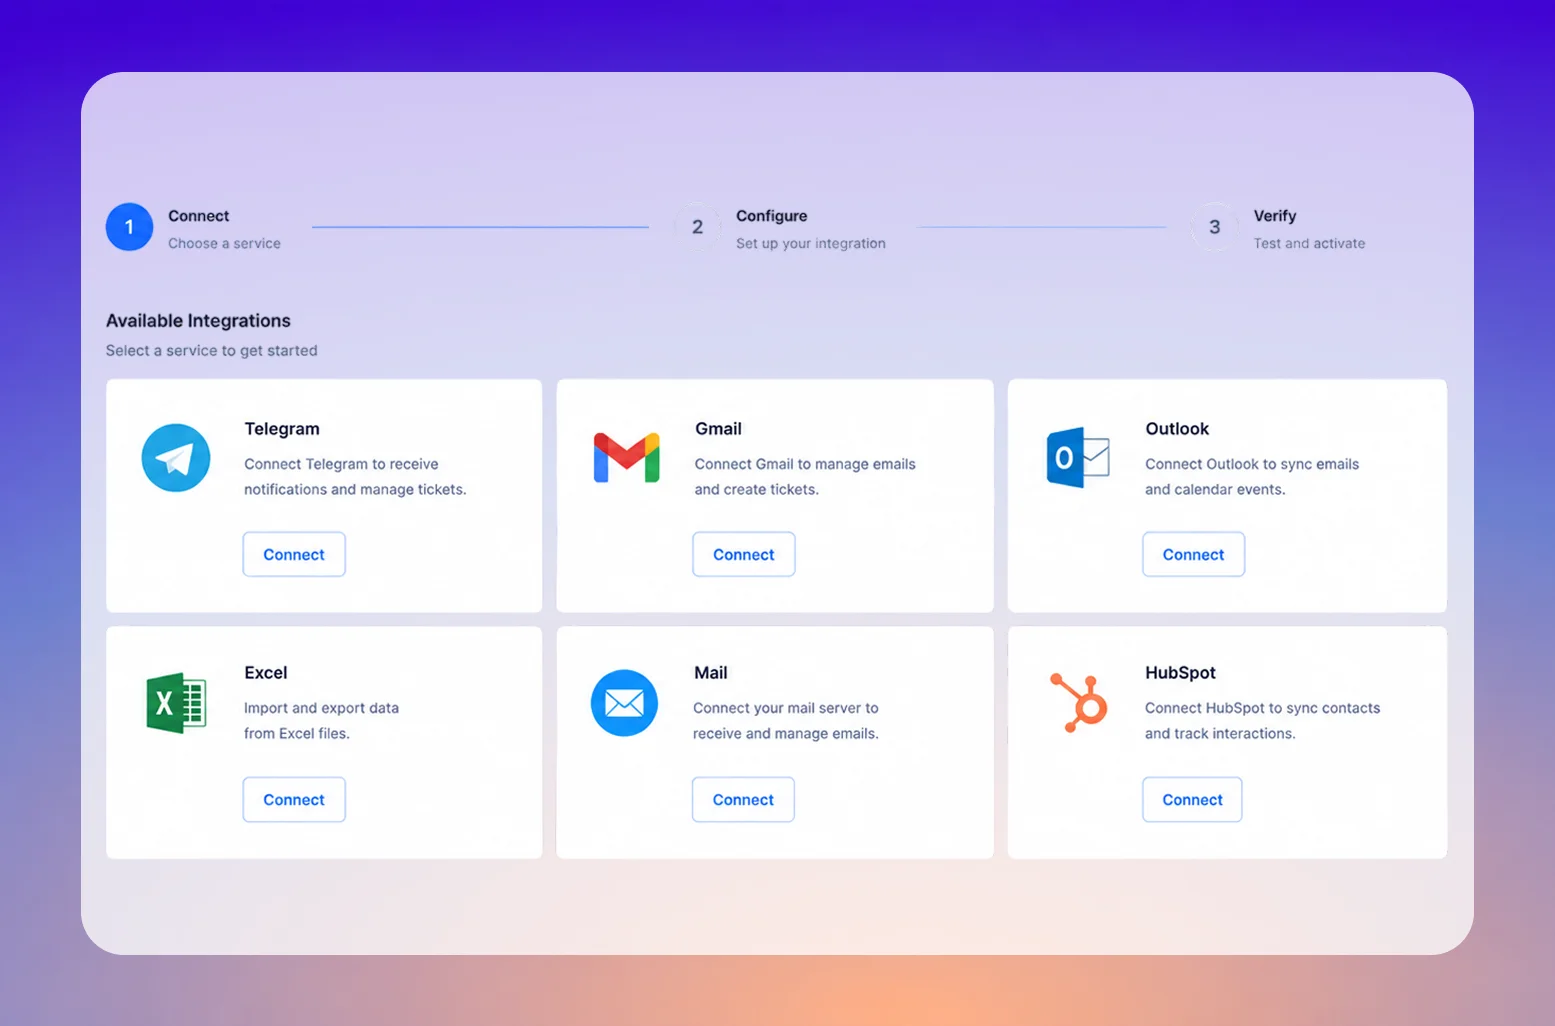
Task: Click the Gmail envelope logo
Action: click(626, 458)
